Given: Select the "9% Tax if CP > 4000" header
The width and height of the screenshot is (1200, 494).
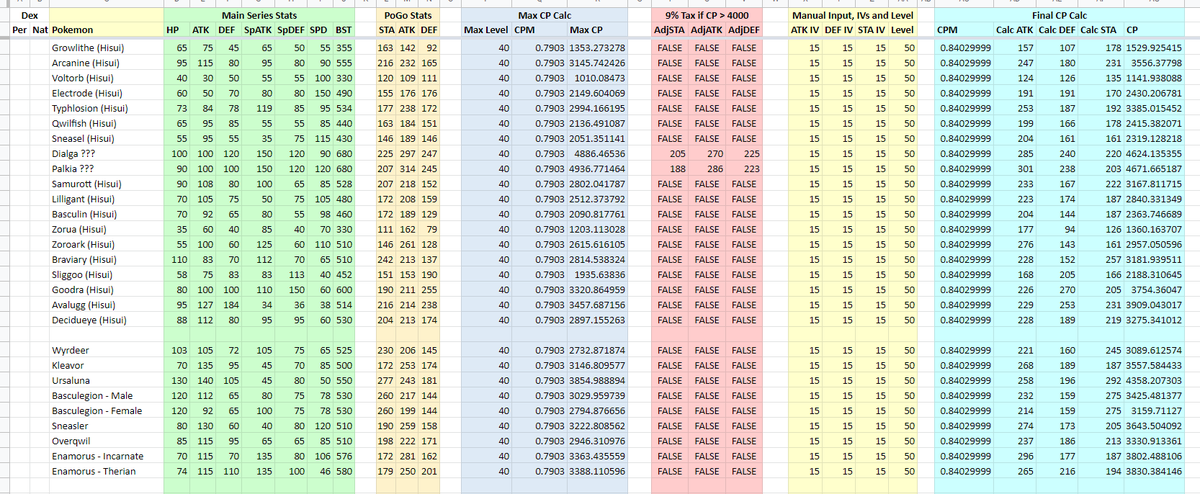Looking at the screenshot, I should (706, 17).
